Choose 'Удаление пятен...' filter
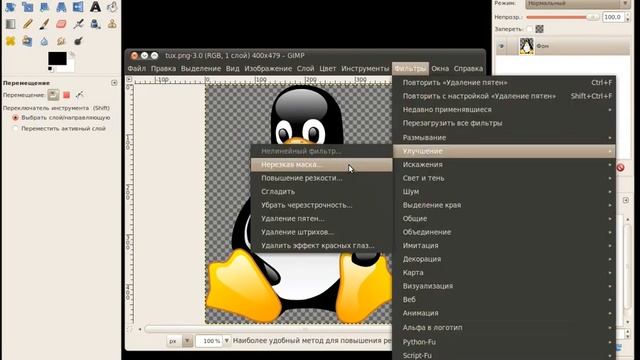 [321, 218]
